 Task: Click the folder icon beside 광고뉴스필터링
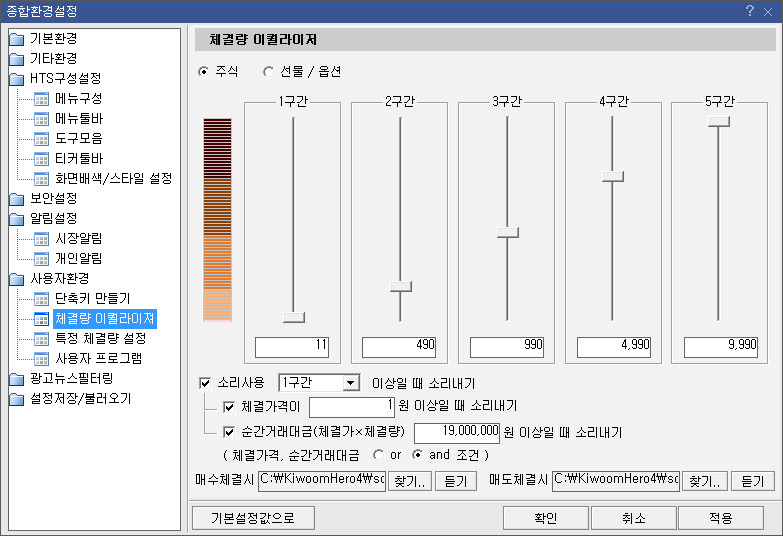[x=16, y=379]
